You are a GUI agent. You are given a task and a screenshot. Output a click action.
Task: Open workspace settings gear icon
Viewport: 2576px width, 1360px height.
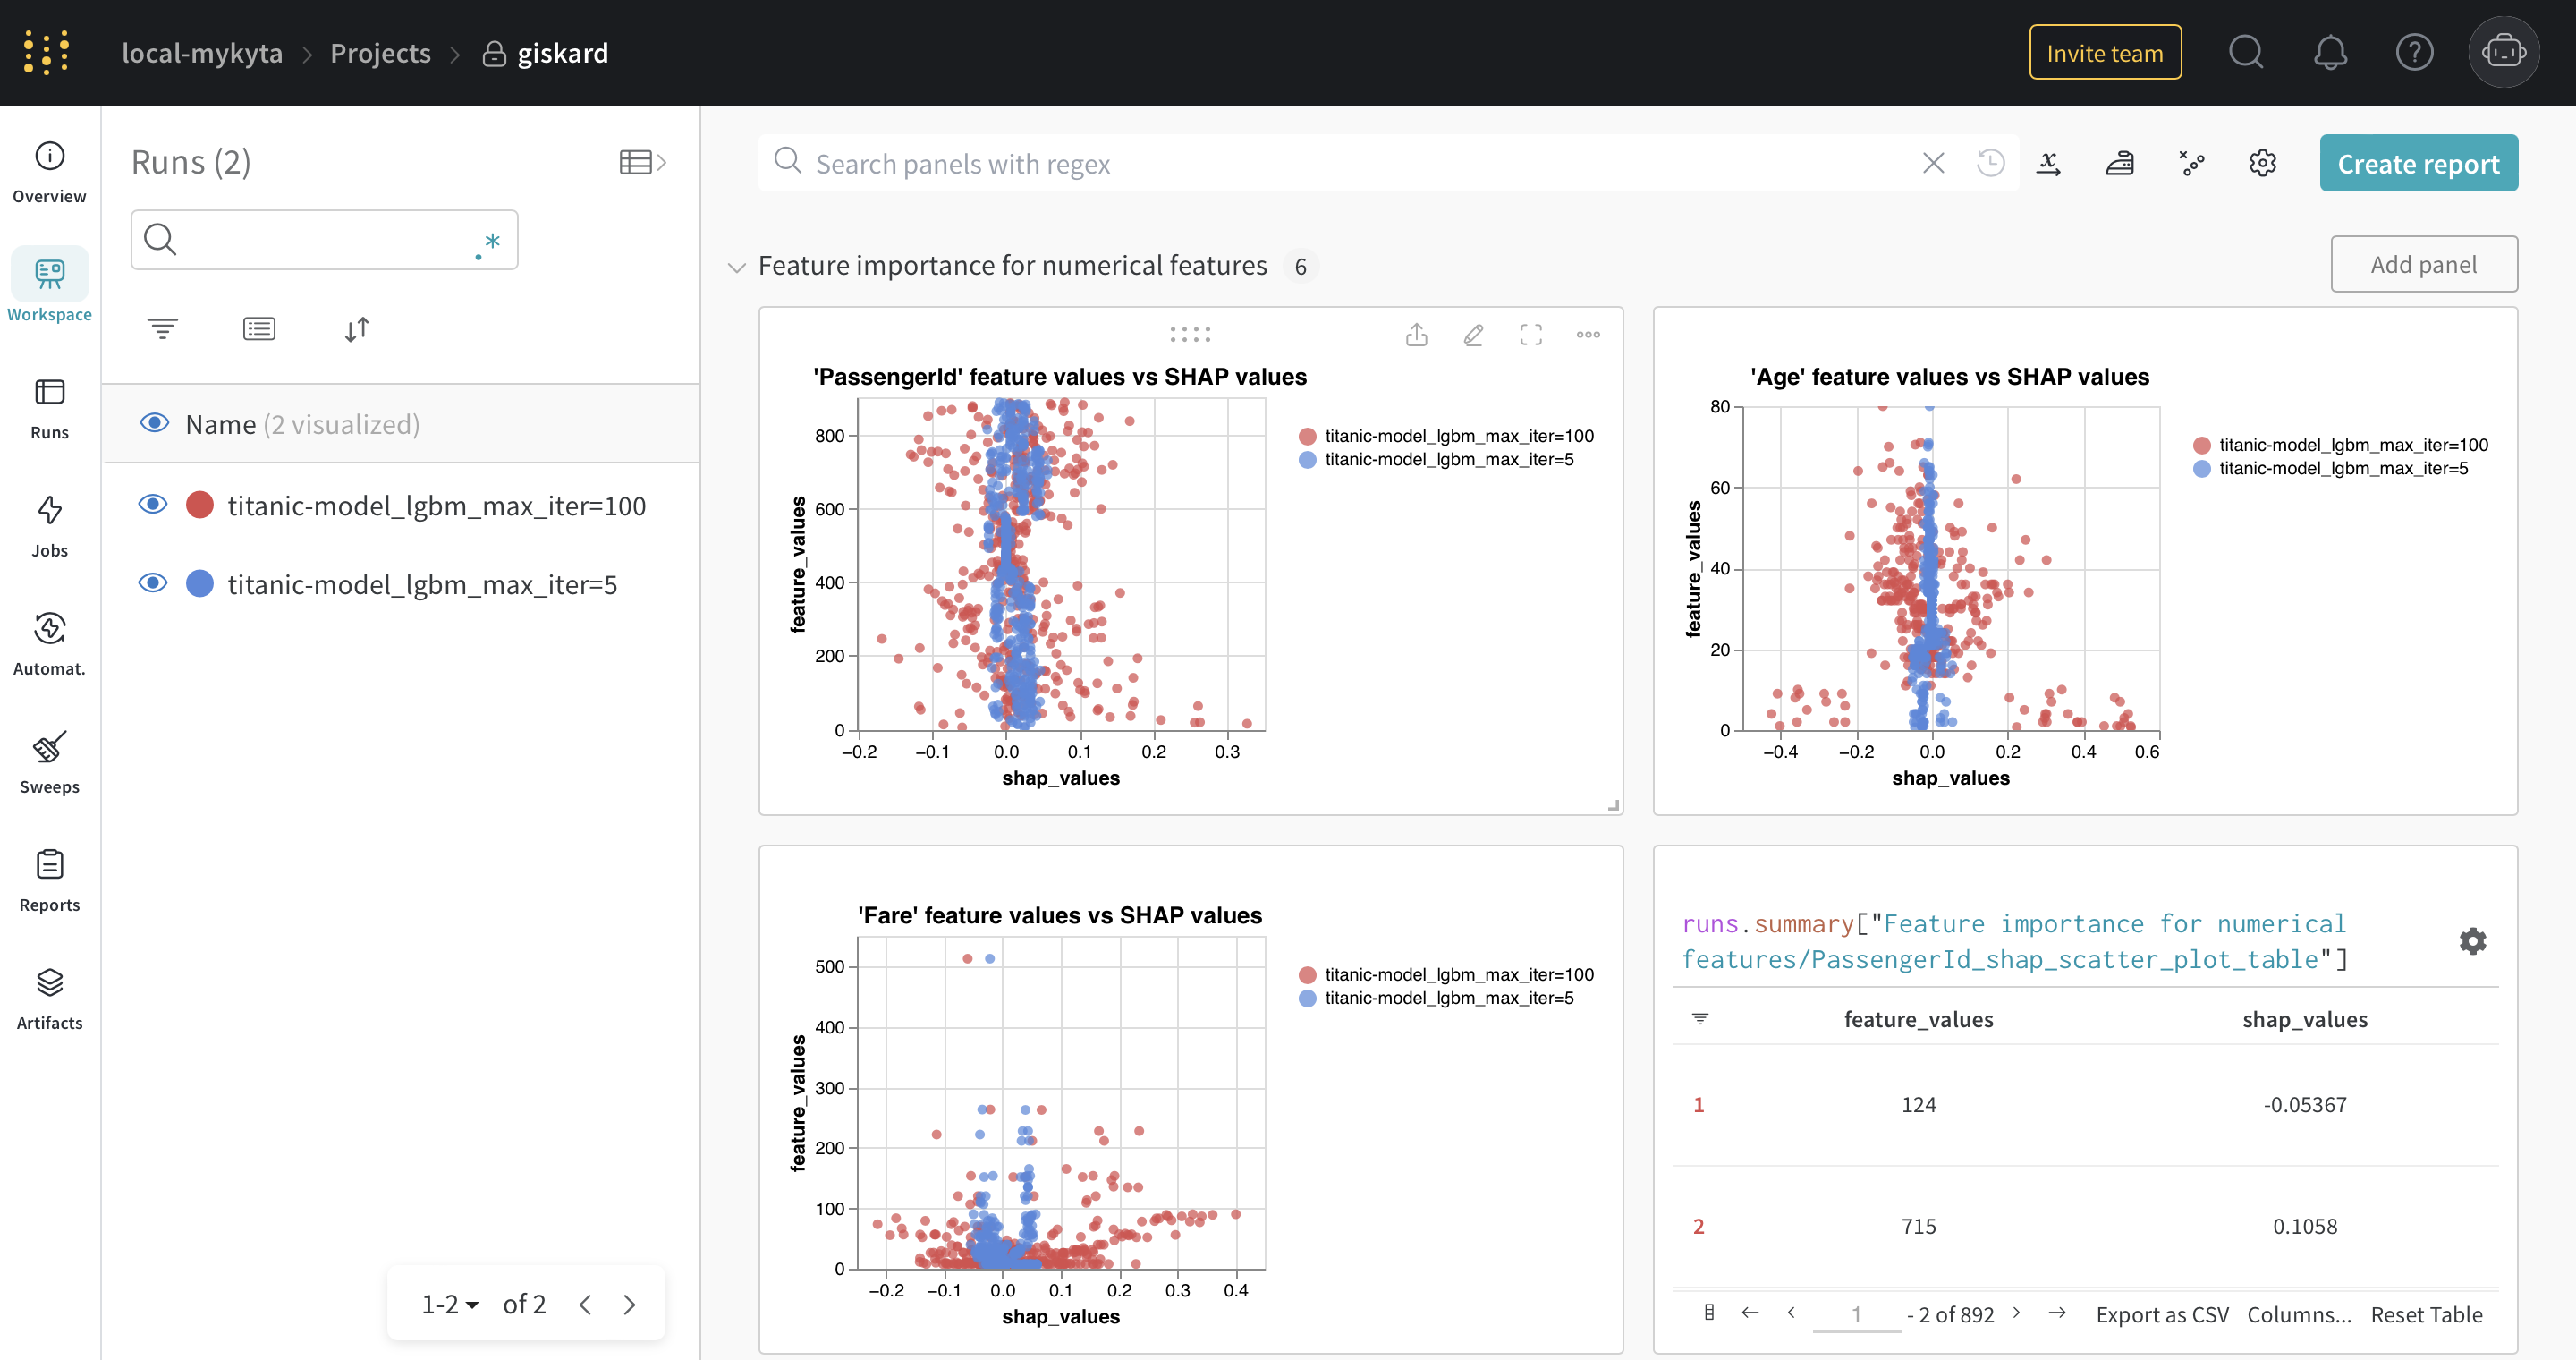pyautogui.click(x=2262, y=163)
